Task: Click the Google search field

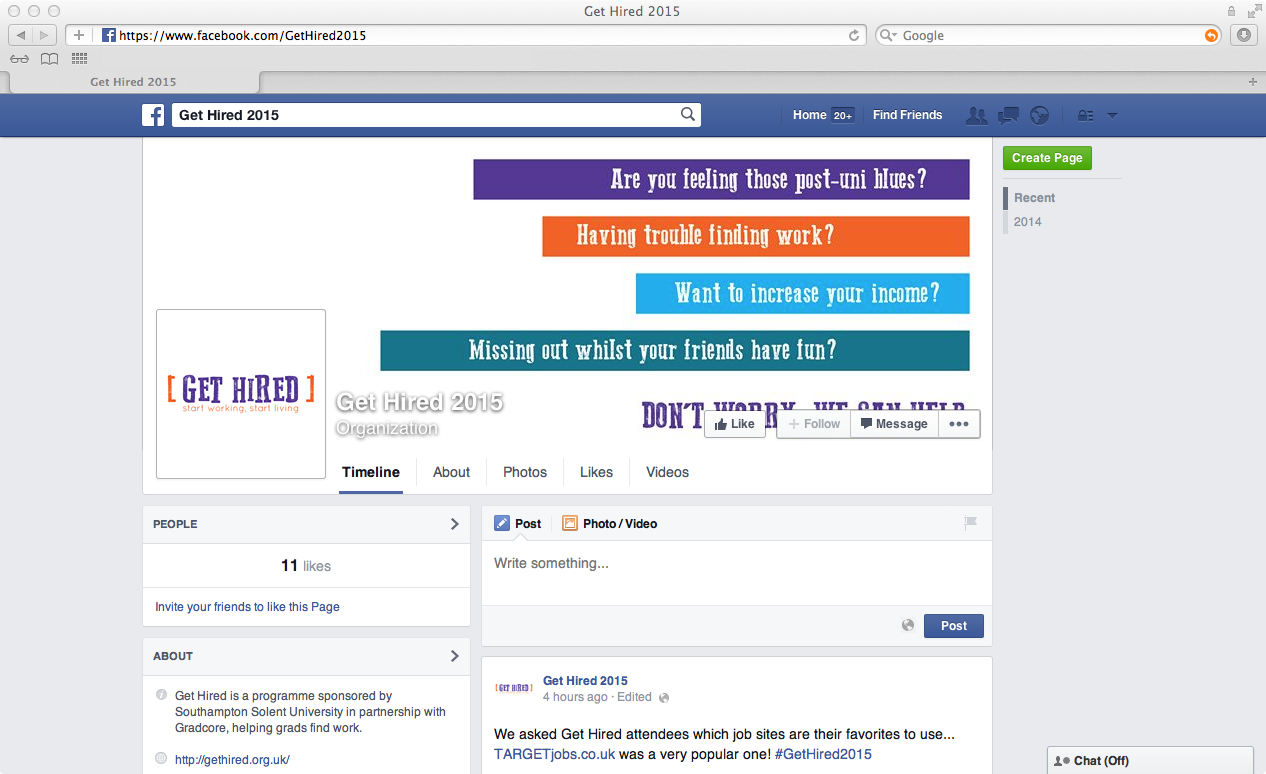Action: click(x=1048, y=35)
